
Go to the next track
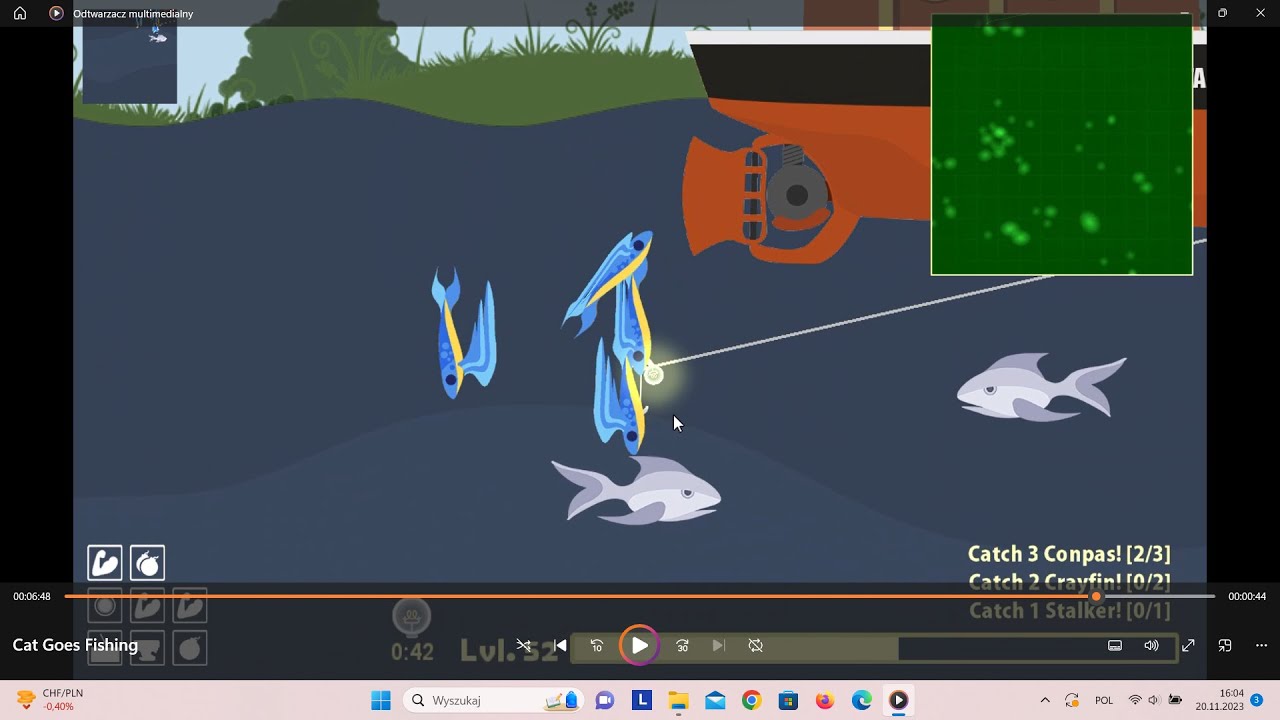point(718,646)
